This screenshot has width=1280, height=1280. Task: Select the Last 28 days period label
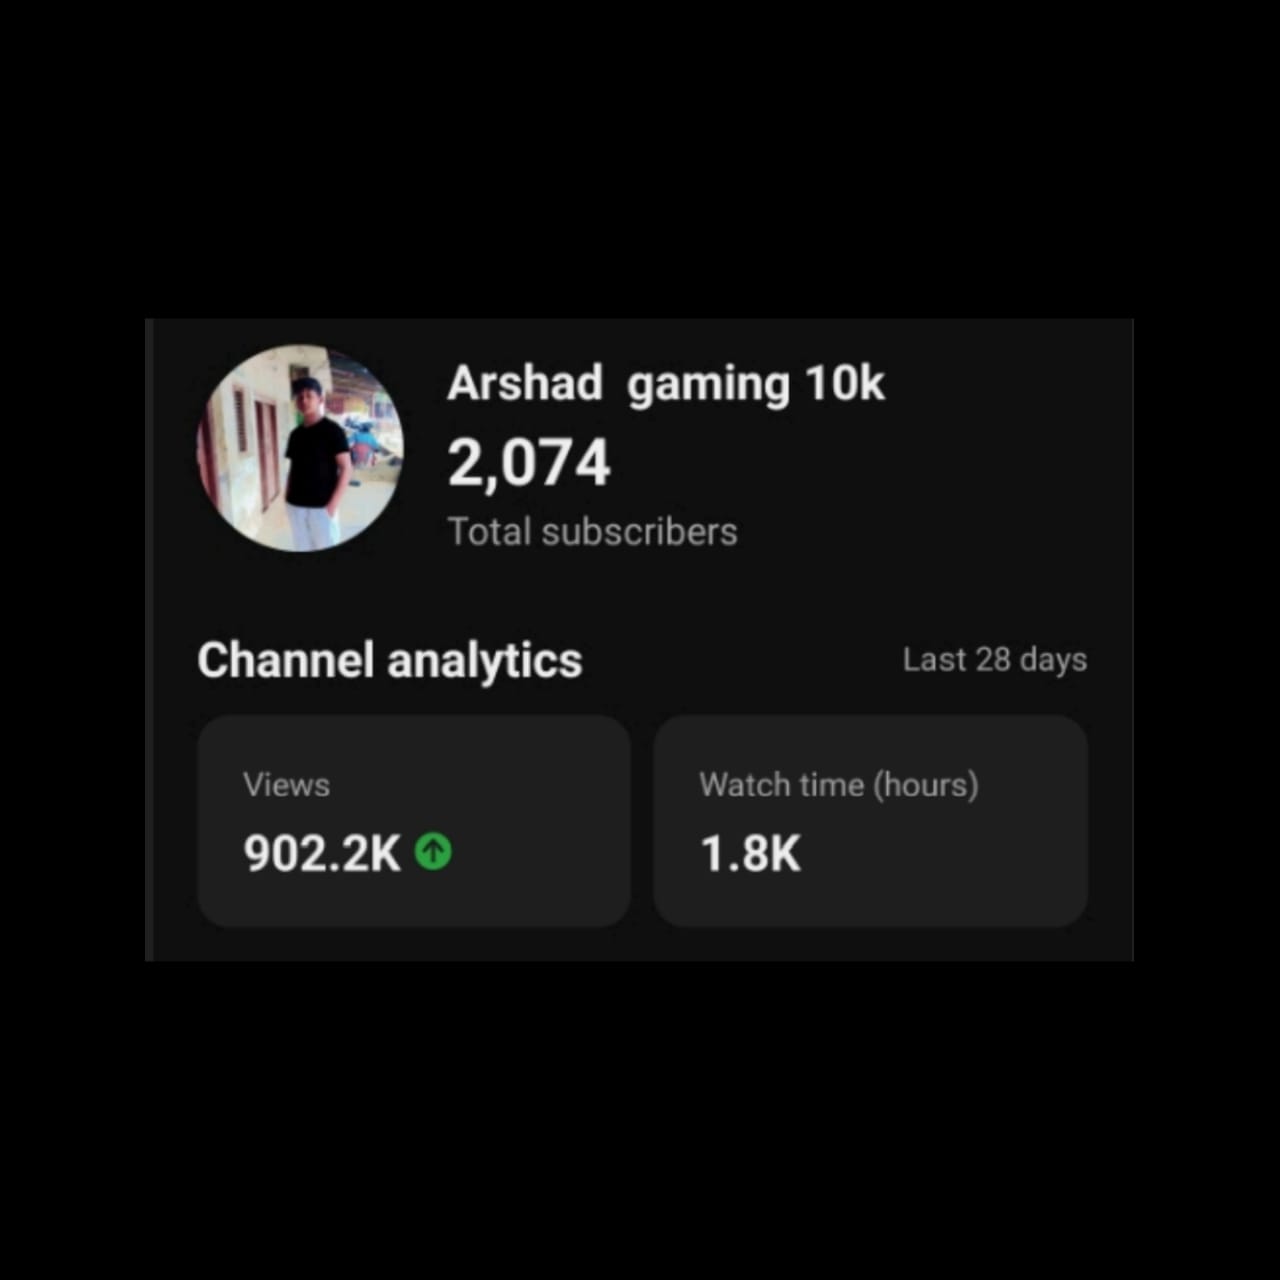[995, 660]
